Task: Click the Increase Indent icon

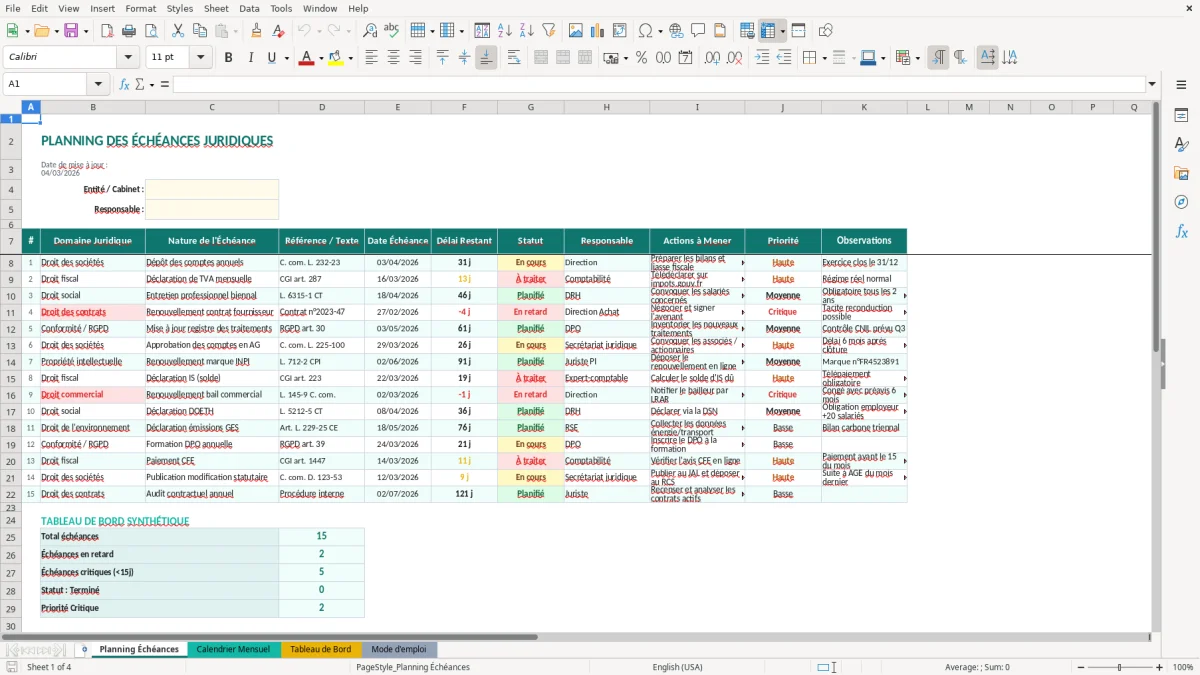Action: (762, 58)
